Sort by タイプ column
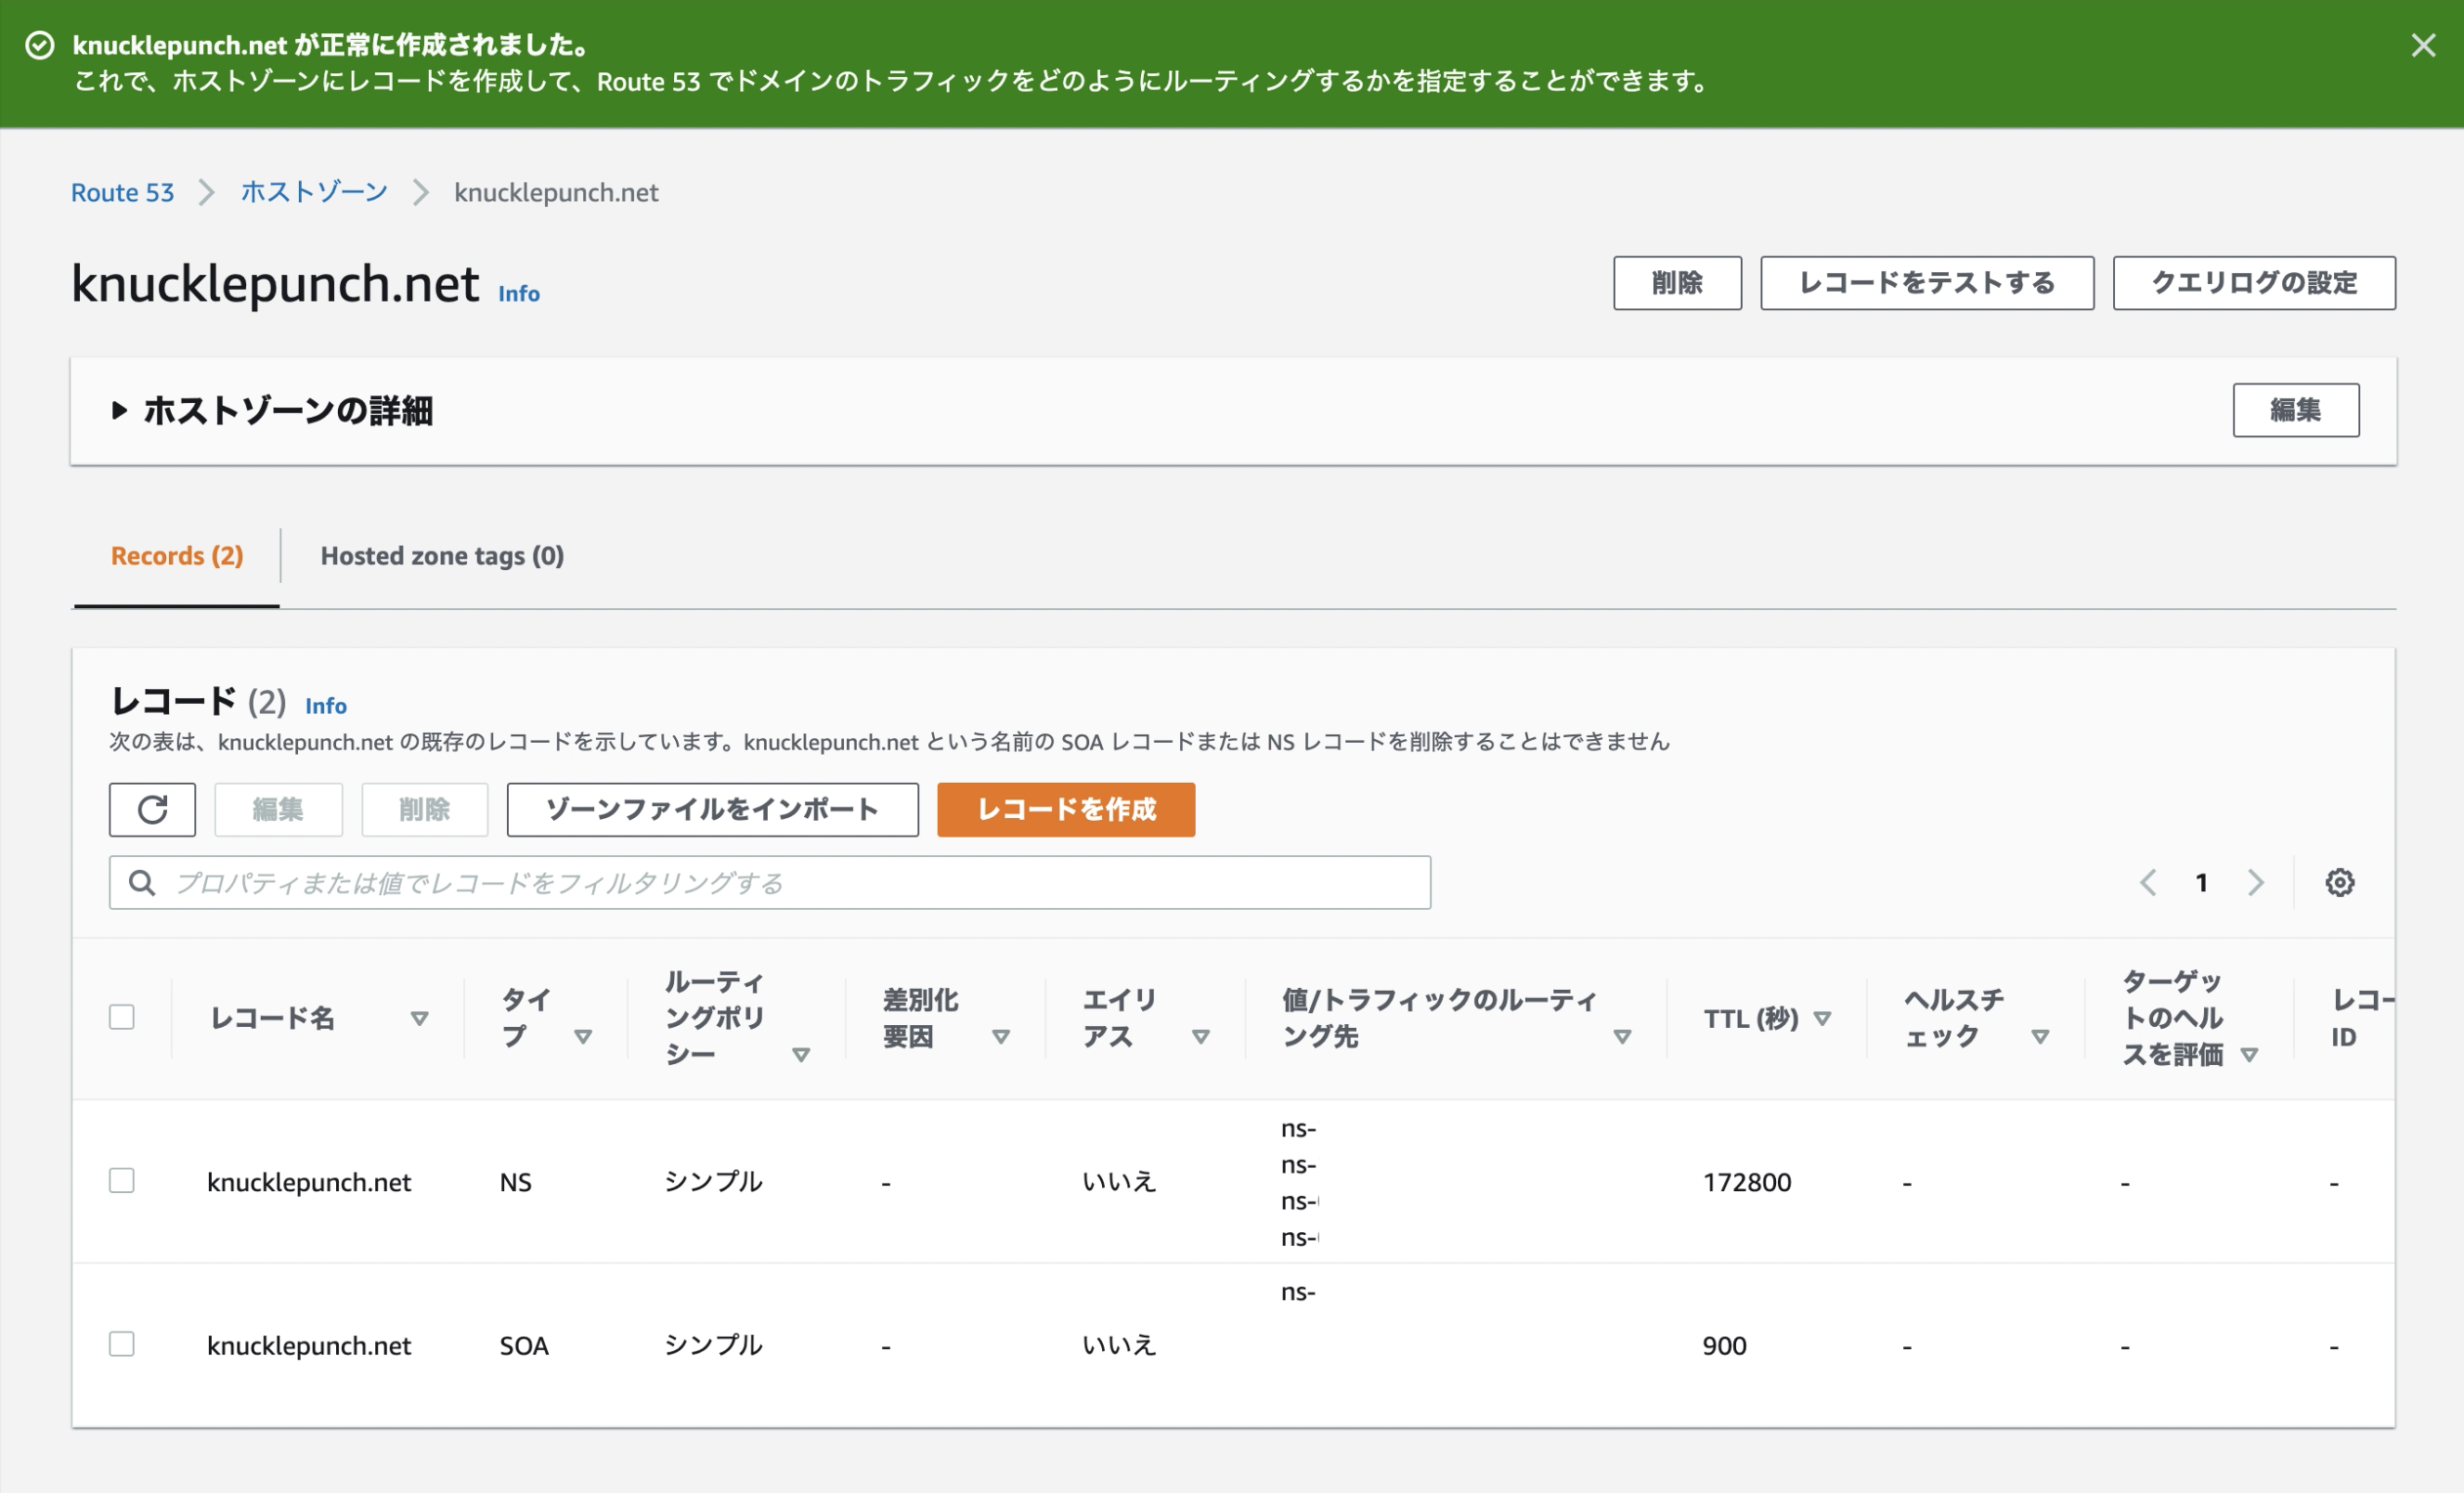Screen dimensions: 2464x1493 coord(583,1036)
